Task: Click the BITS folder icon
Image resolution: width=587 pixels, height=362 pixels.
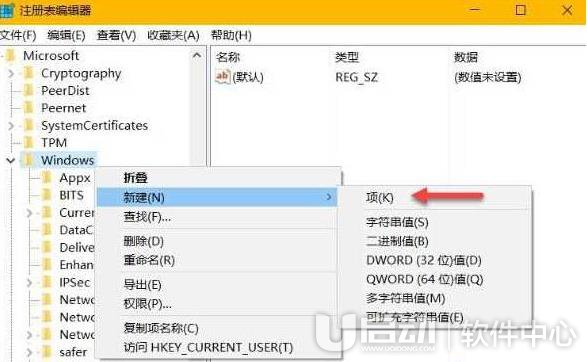Action: pyautogui.click(x=46, y=195)
